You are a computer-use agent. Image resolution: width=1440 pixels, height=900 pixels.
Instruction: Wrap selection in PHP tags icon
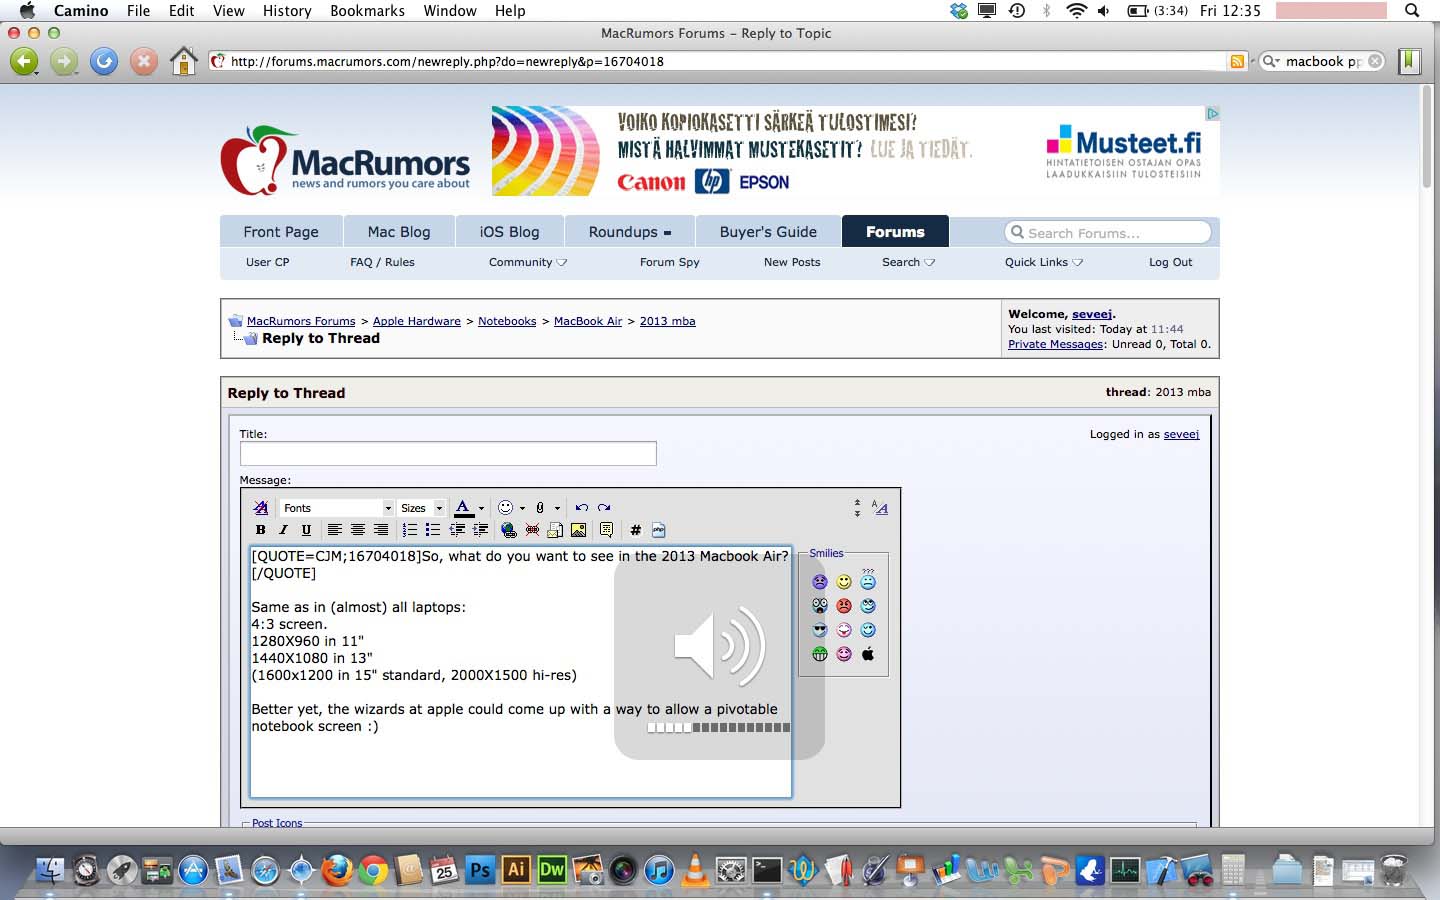pos(658,530)
